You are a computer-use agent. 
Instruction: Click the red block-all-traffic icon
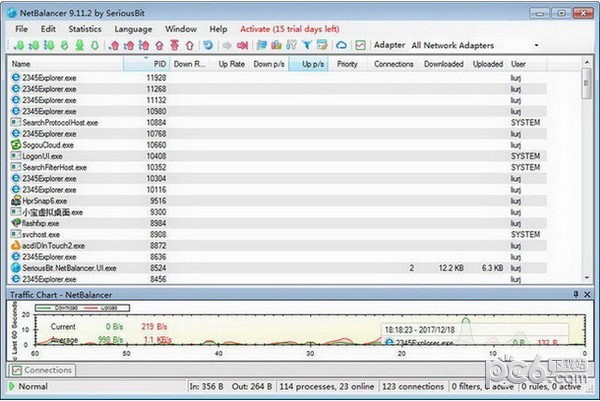pyautogui.click(x=242, y=46)
